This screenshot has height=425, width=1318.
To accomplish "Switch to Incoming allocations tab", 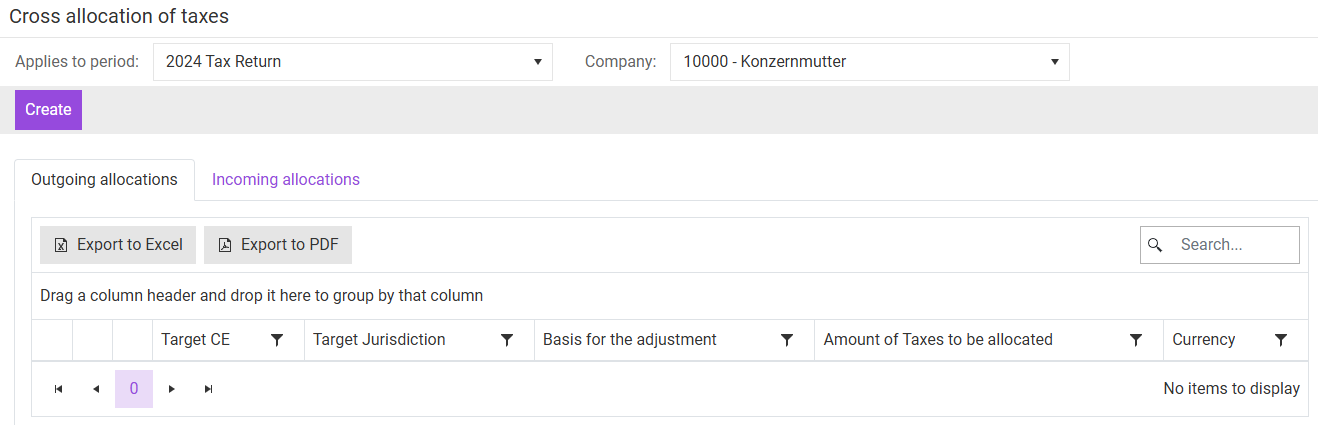I will (286, 180).
